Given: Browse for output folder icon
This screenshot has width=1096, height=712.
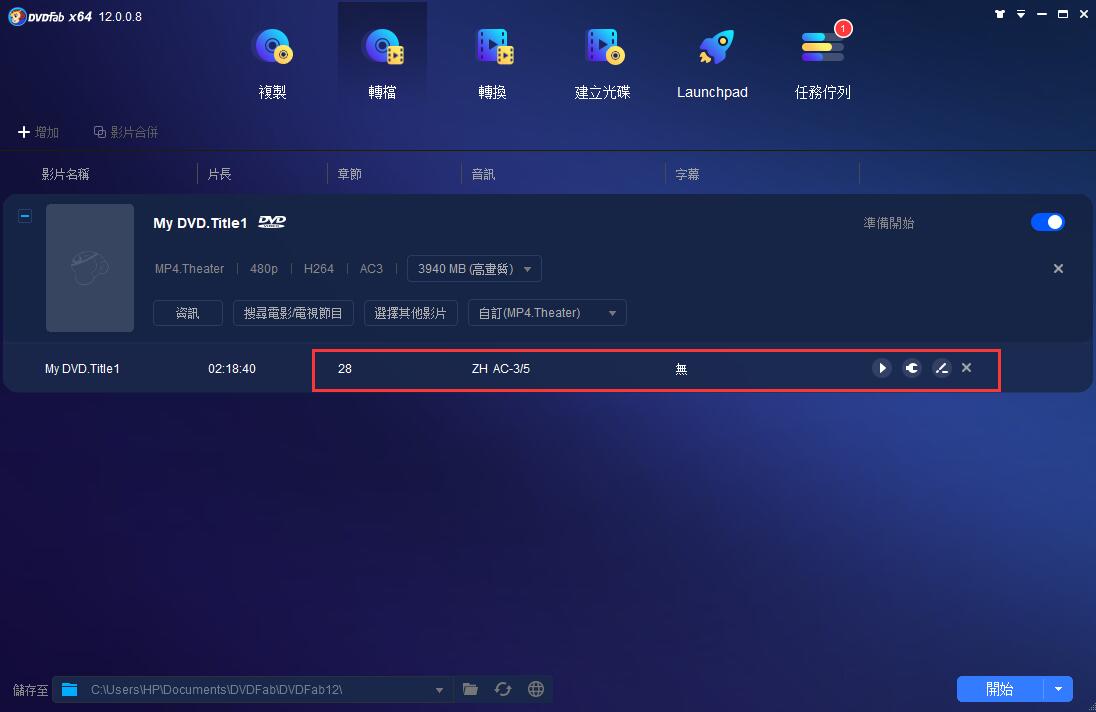Looking at the screenshot, I should [x=470, y=690].
